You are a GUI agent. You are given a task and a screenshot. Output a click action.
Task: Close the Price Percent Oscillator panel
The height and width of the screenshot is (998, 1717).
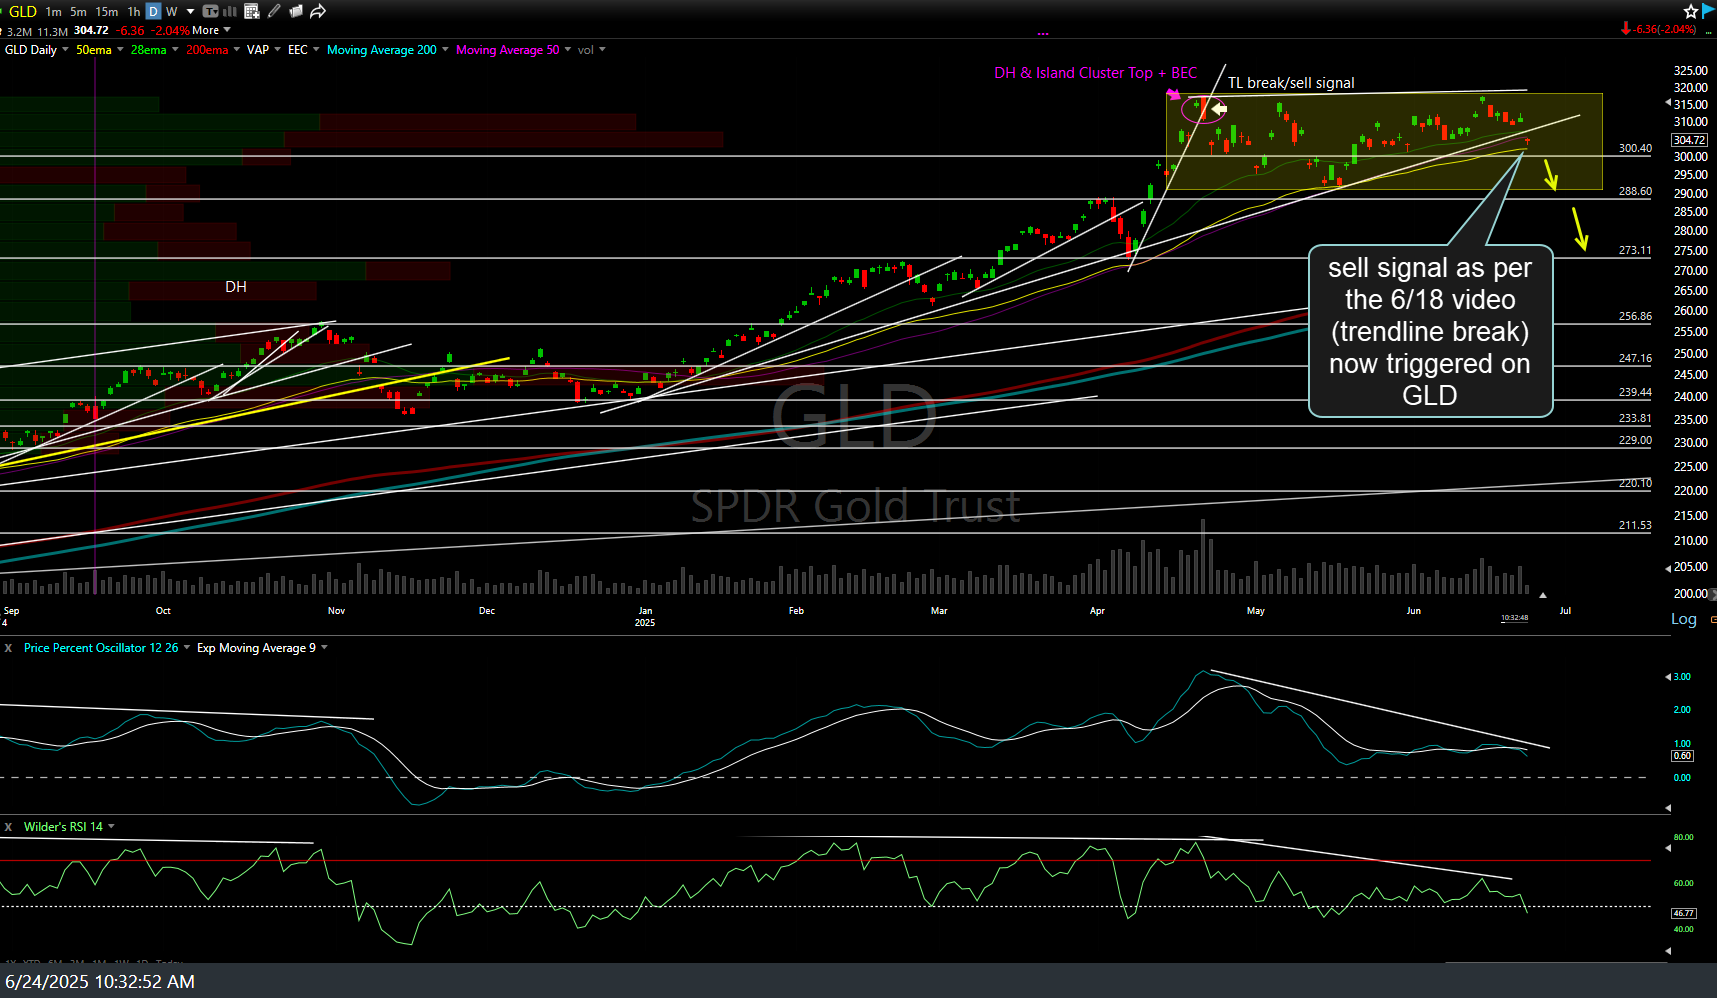pos(9,648)
